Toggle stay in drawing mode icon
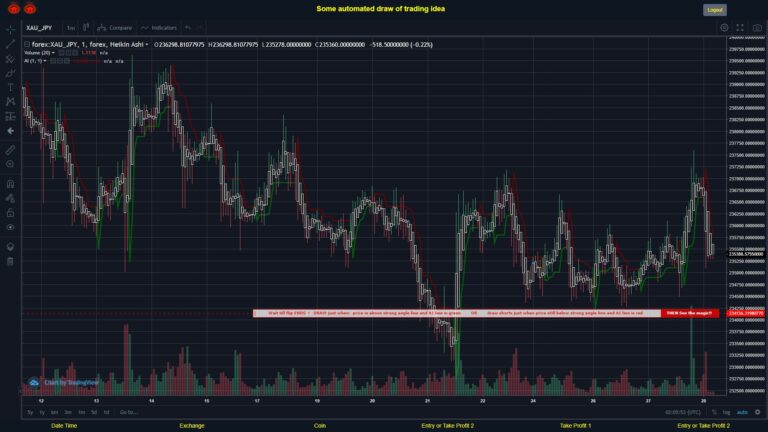Screen dimensions: 768x432 10,198
